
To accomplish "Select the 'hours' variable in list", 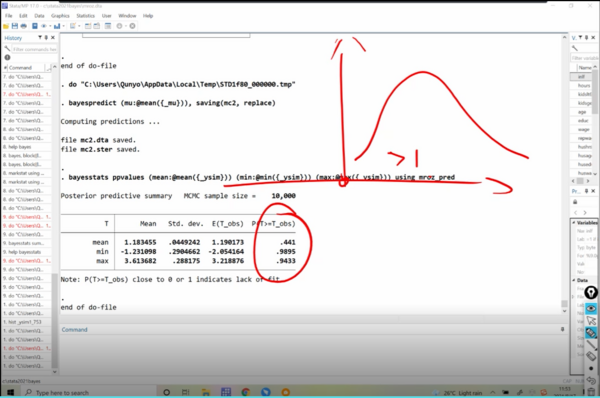I will point(583,85).
